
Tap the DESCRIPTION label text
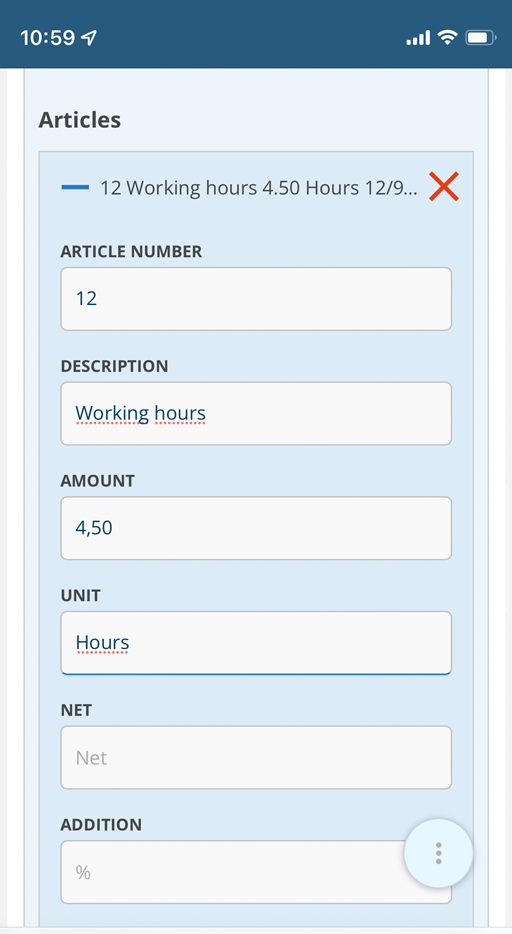coord(114,366)
